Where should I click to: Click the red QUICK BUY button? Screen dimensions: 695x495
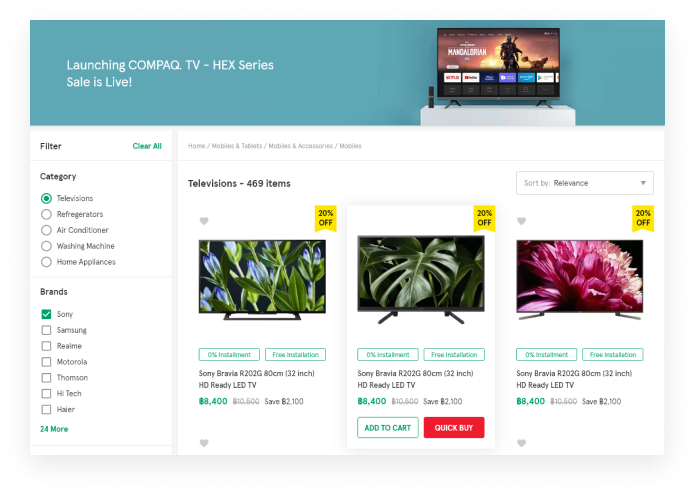(x=454, y=428)
